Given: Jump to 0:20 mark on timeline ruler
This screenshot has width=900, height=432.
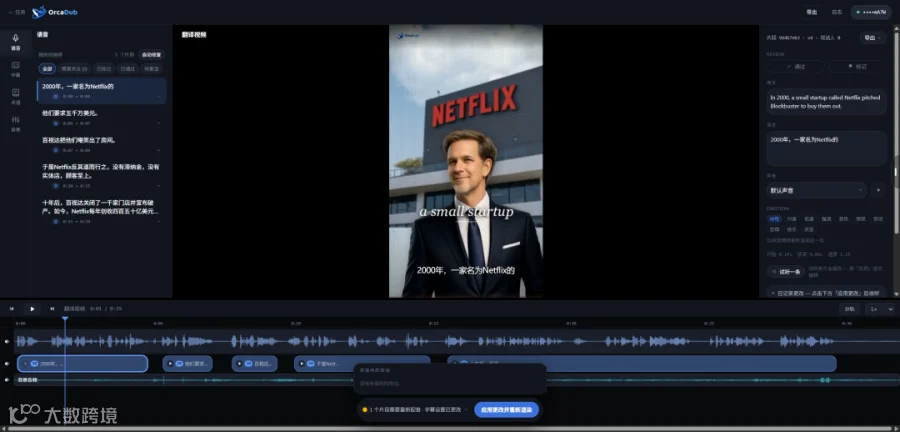Looking at the screenshot, I should click(x=570, y=324).
